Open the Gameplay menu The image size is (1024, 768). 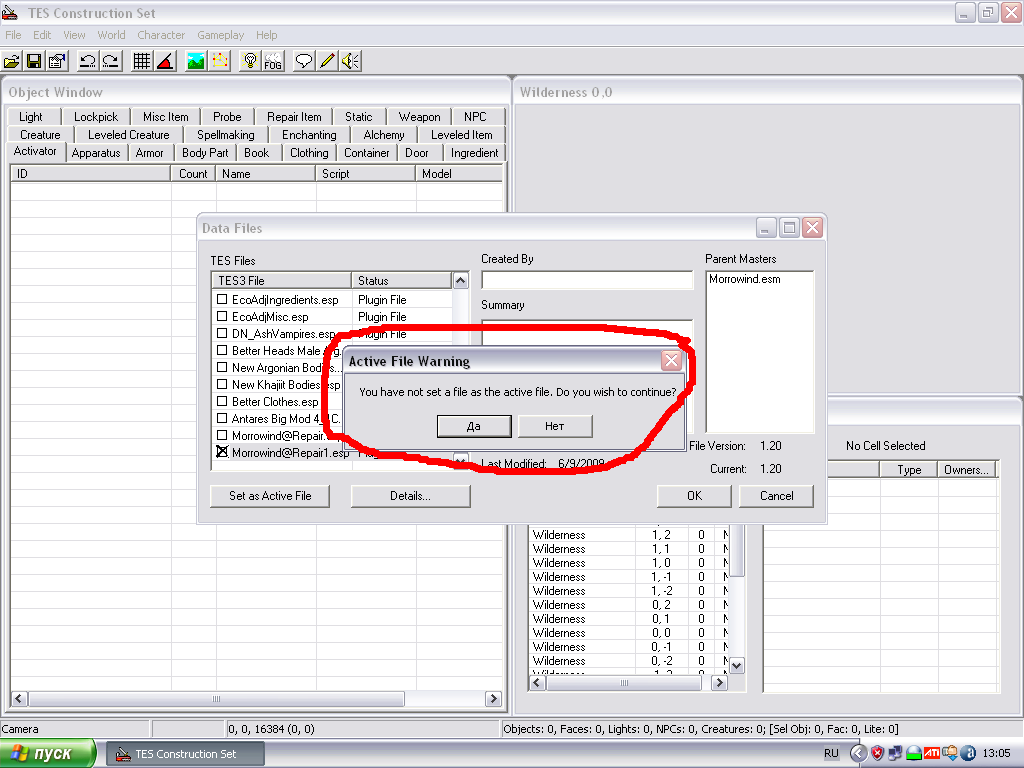(221, 35)
